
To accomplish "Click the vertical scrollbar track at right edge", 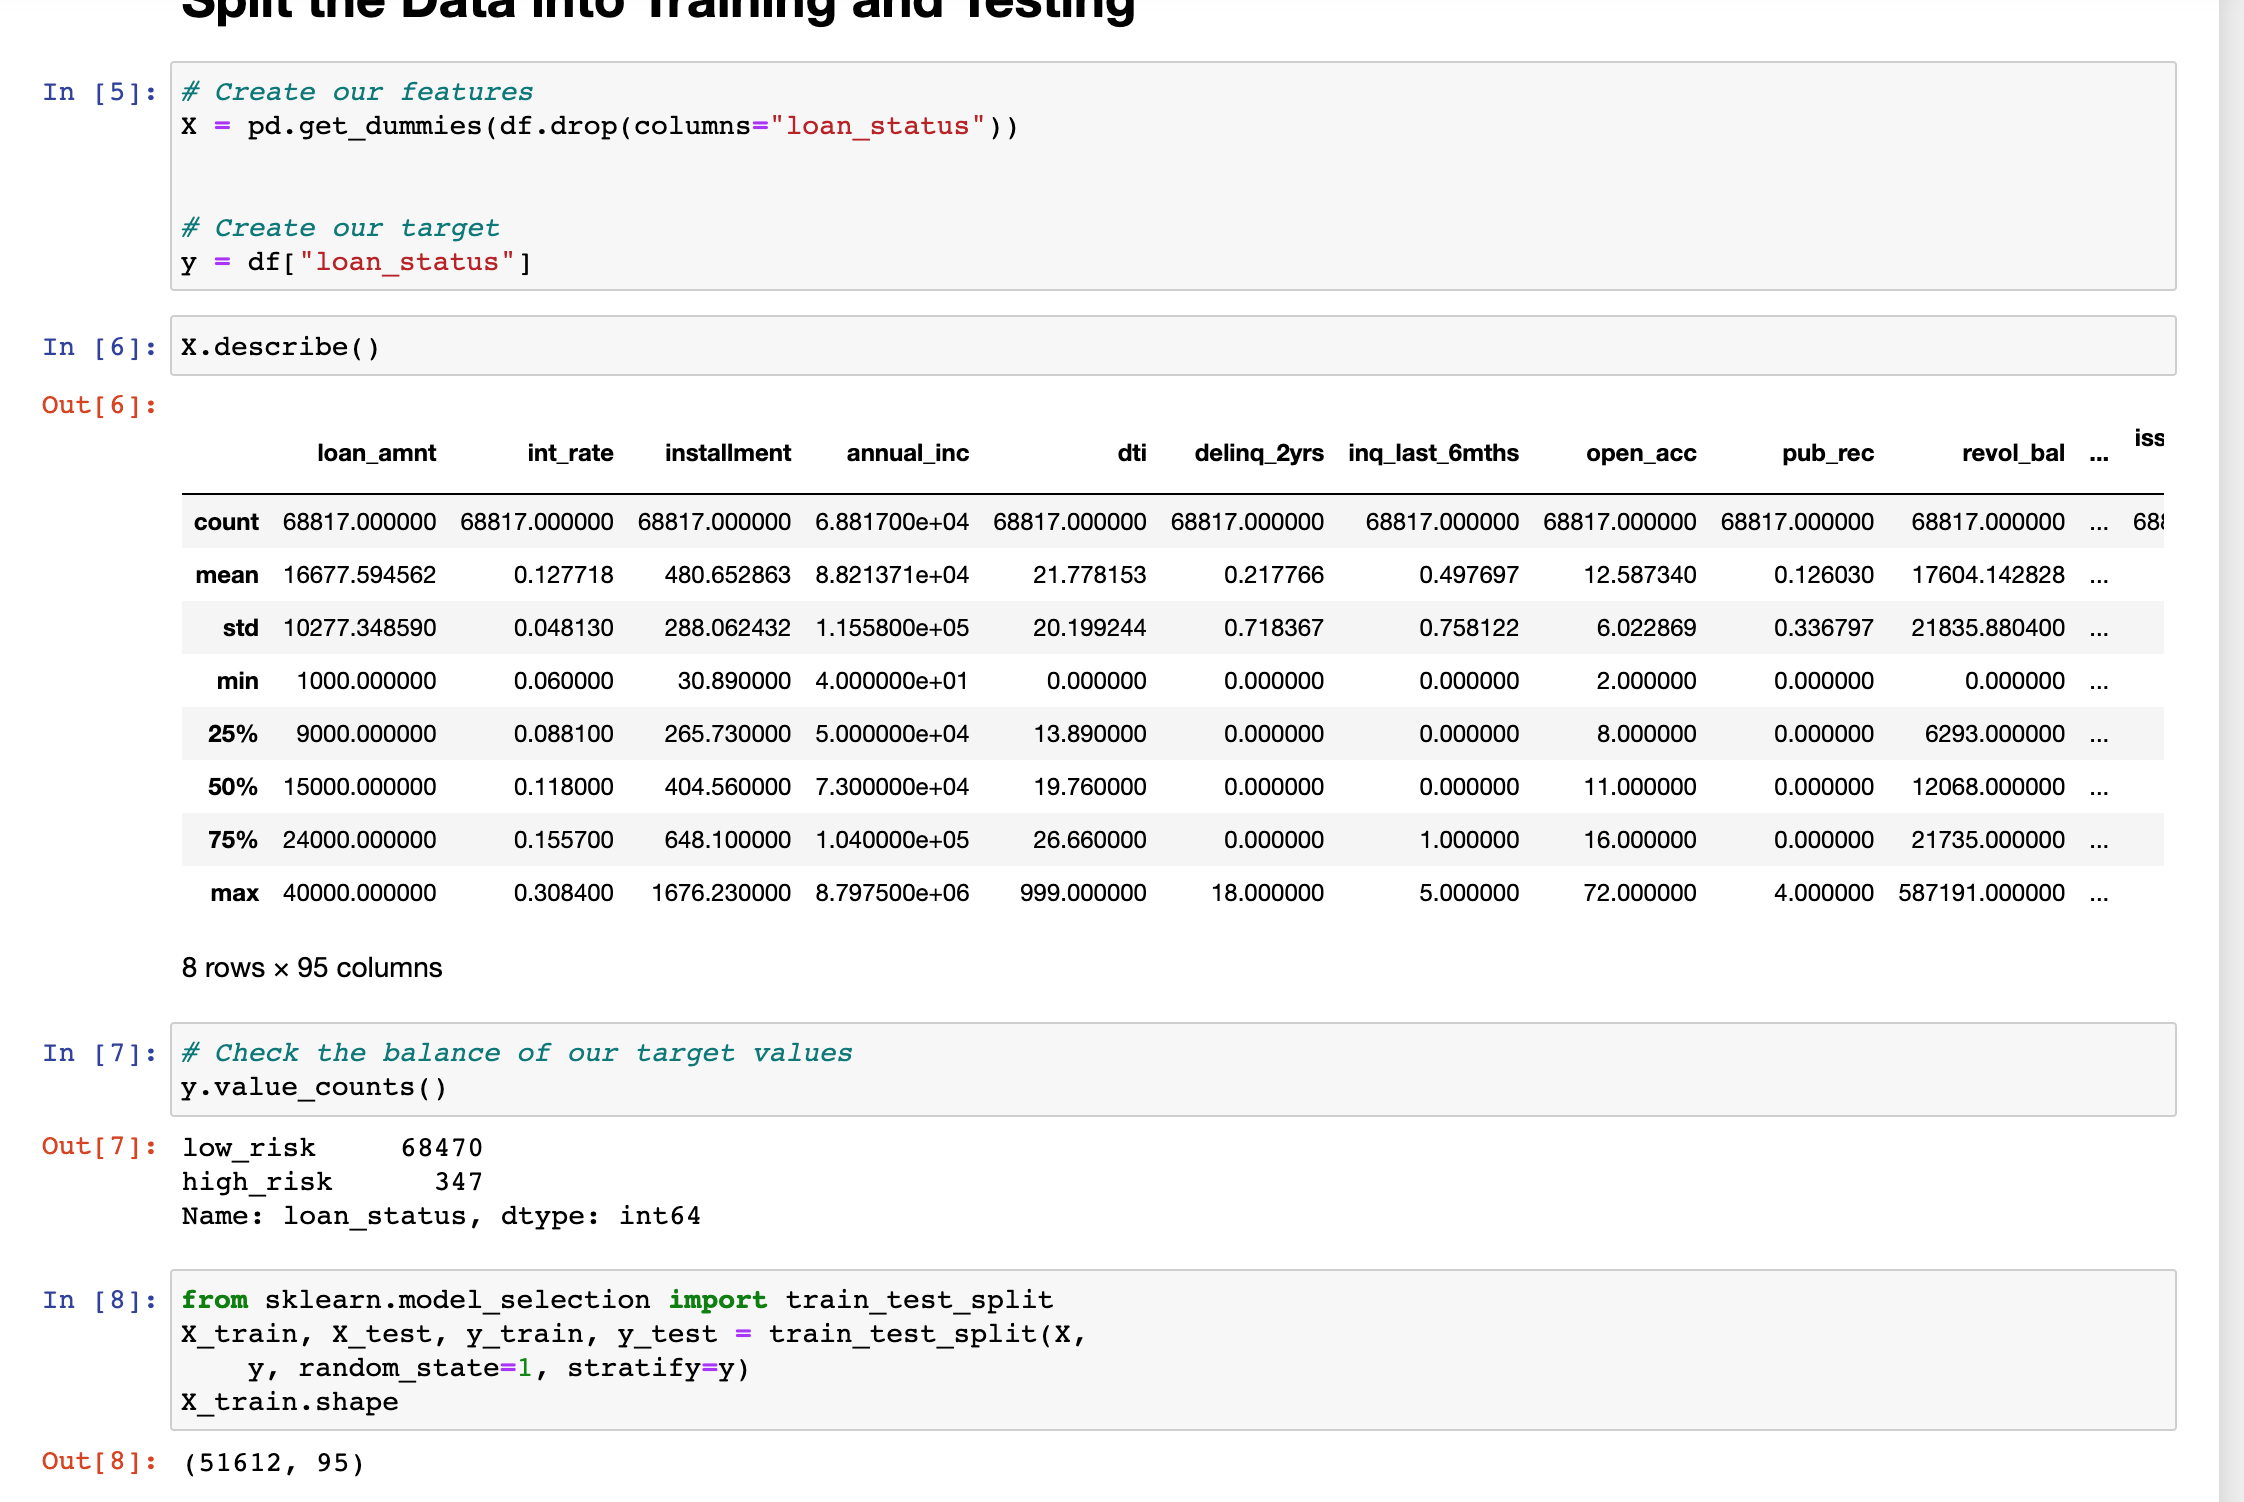I will 2231,751.
